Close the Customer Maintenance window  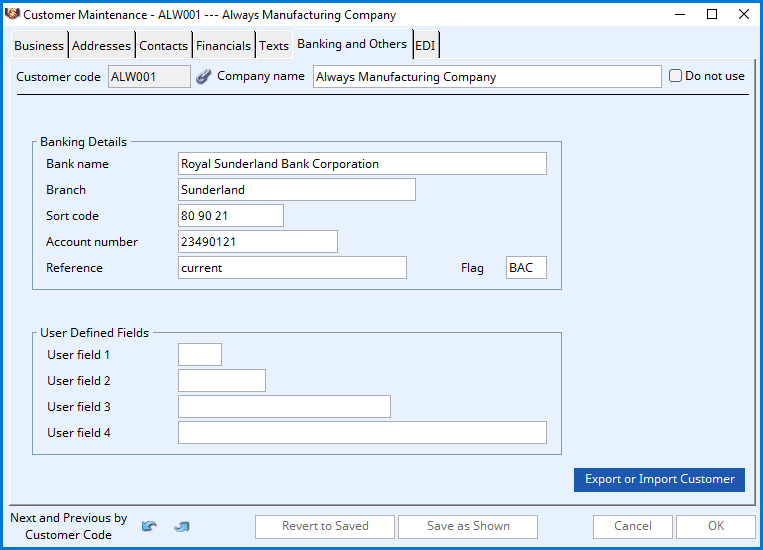tap(744, 14)
